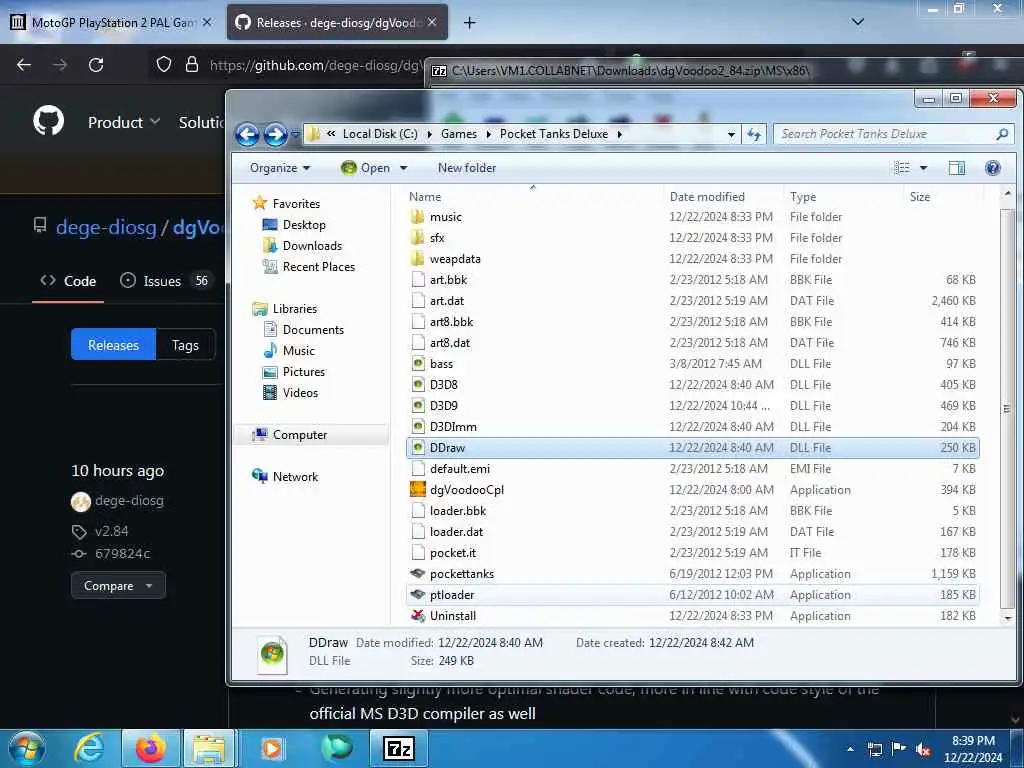Sort by the Type column header

(844, 197)
